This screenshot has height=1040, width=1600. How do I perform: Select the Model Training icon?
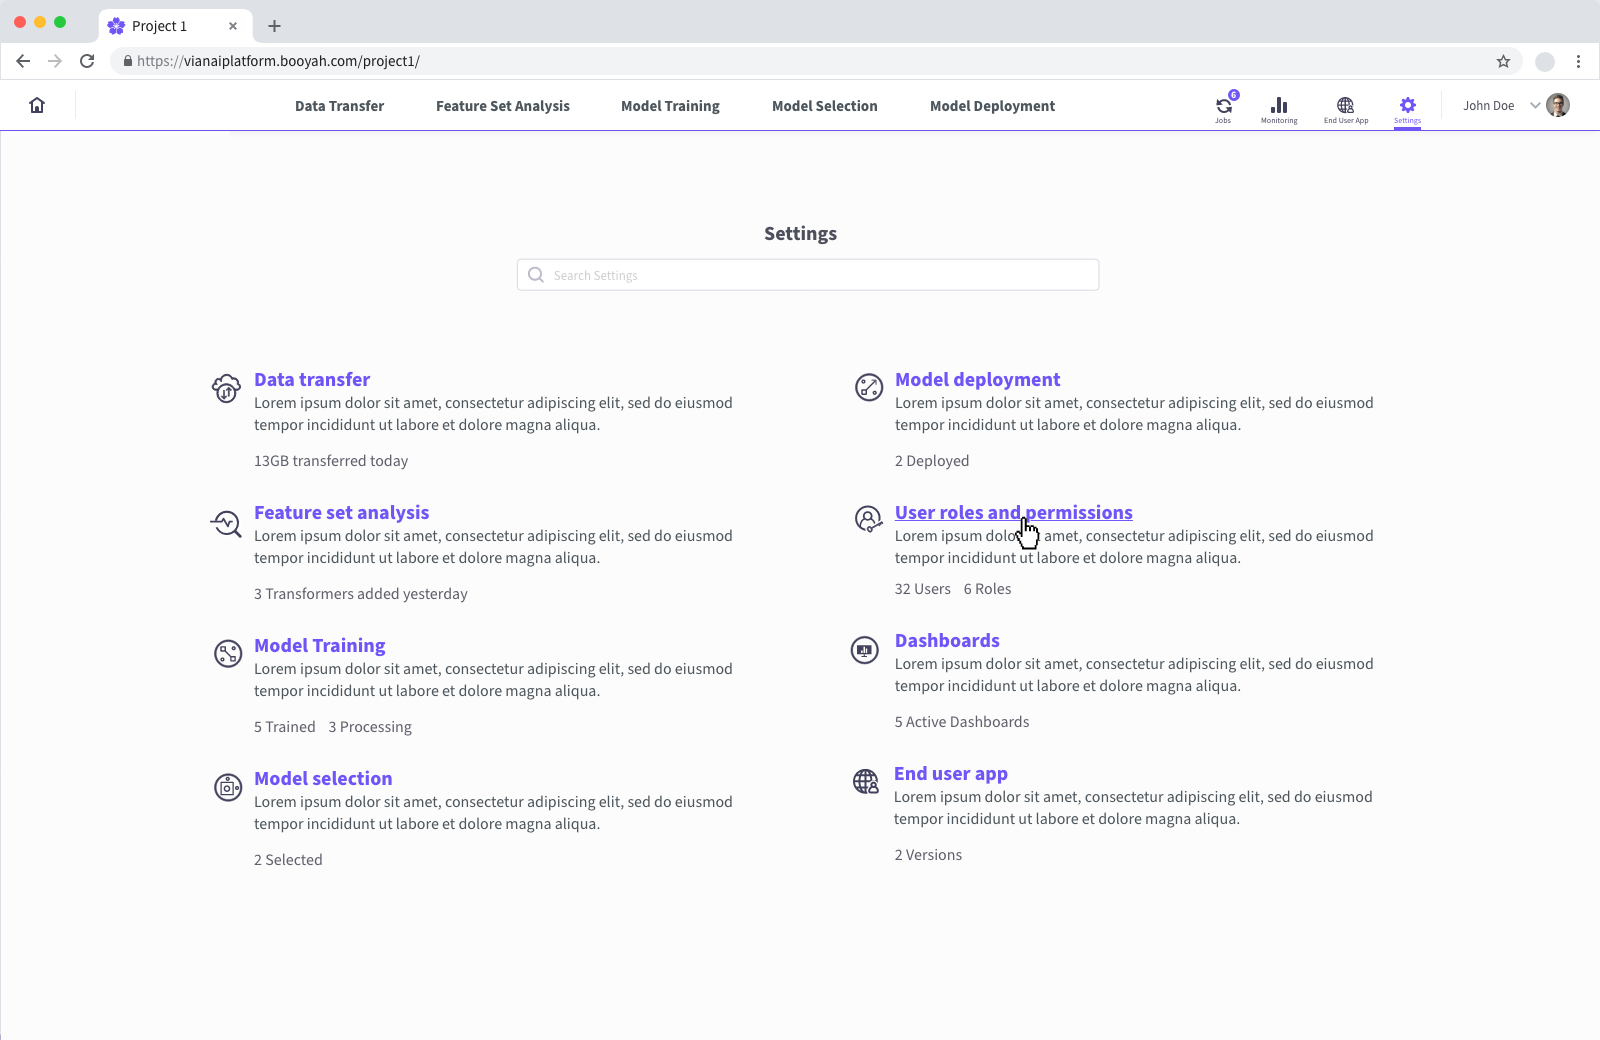tap(228, 654)
